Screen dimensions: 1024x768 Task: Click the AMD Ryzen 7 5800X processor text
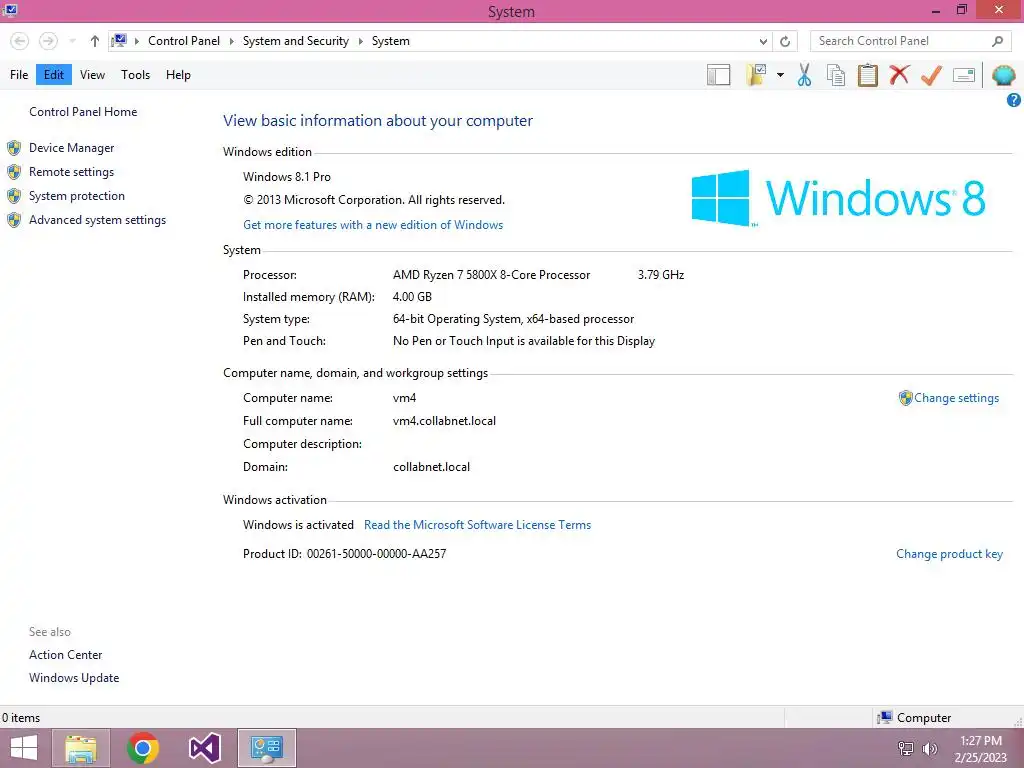pos(491,275)
